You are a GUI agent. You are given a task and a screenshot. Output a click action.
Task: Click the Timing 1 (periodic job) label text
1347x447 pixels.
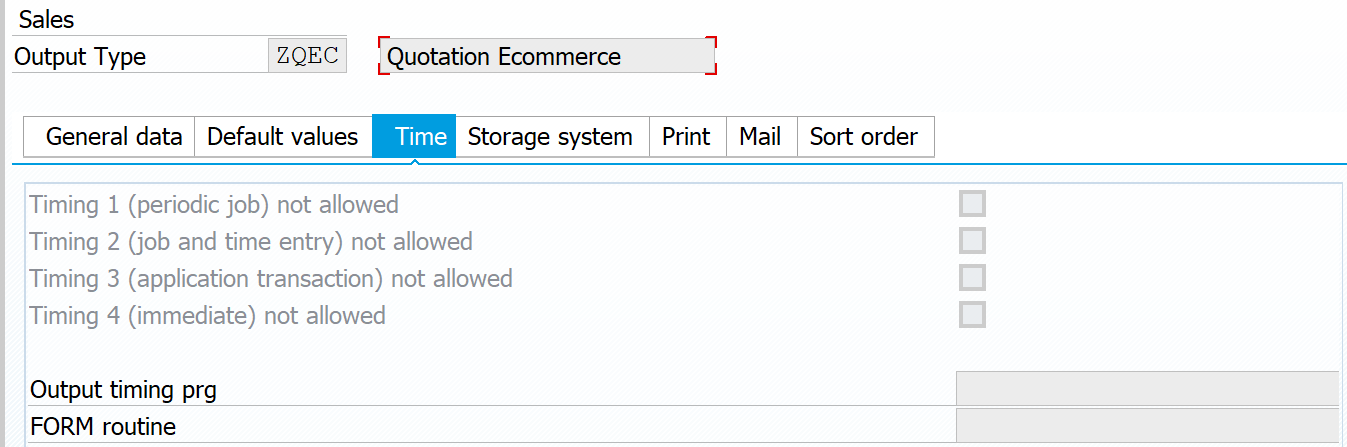[x=214, y=205]
